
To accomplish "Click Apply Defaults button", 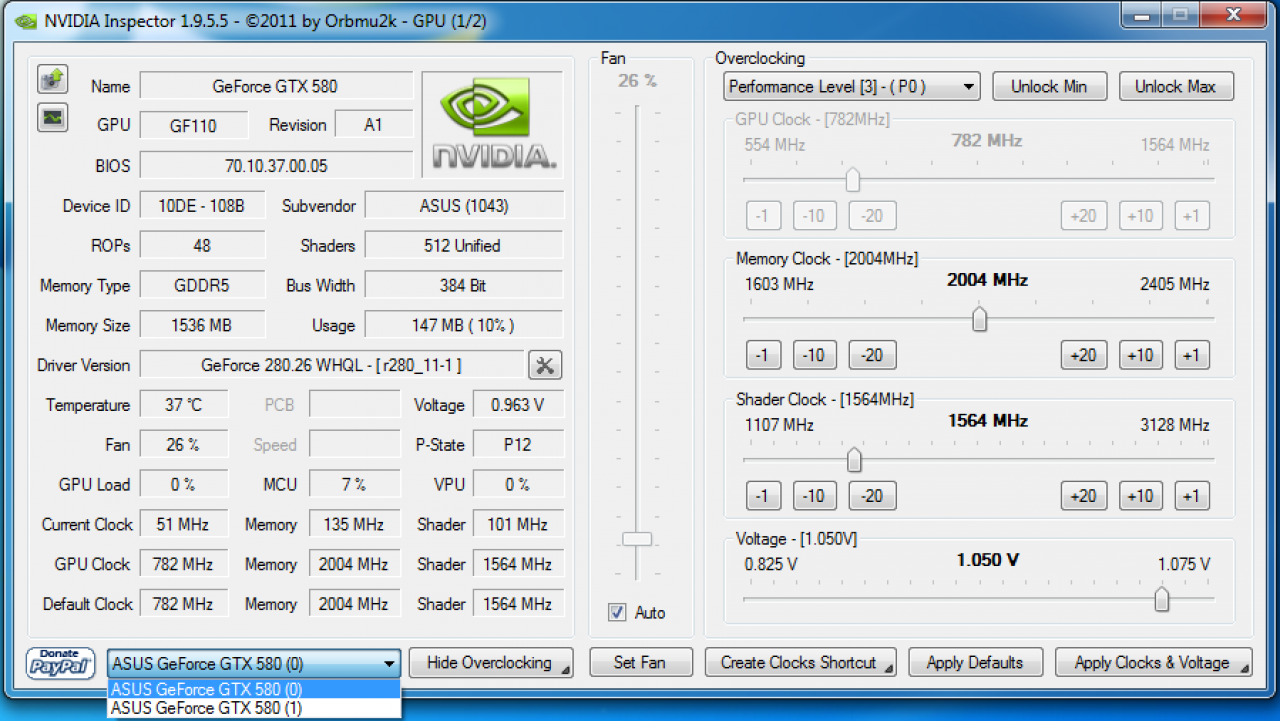I will point(975,662).
